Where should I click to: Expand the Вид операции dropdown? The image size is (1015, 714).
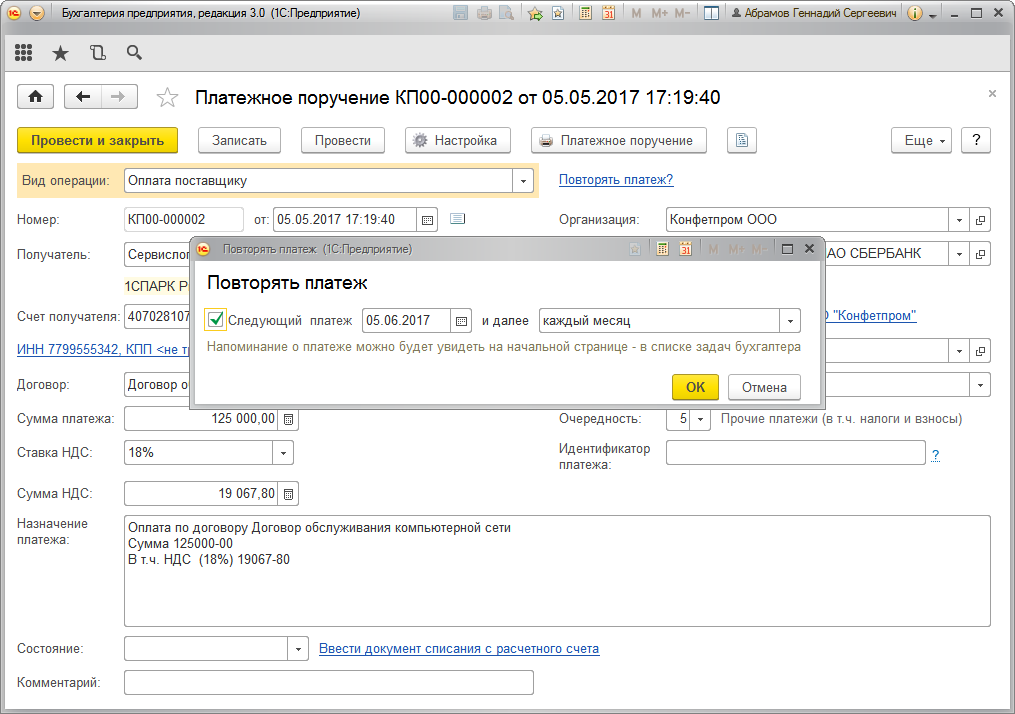(x=523, y=180)
